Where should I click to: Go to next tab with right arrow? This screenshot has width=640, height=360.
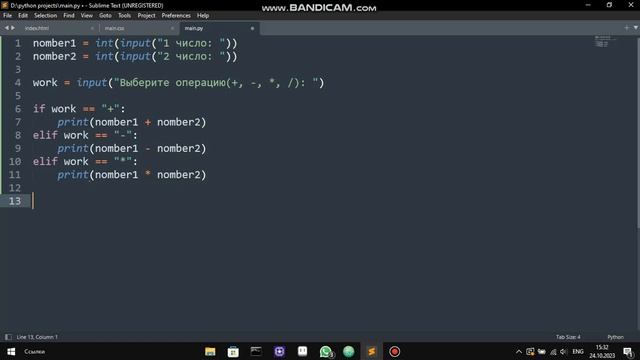tap(13, 28)
